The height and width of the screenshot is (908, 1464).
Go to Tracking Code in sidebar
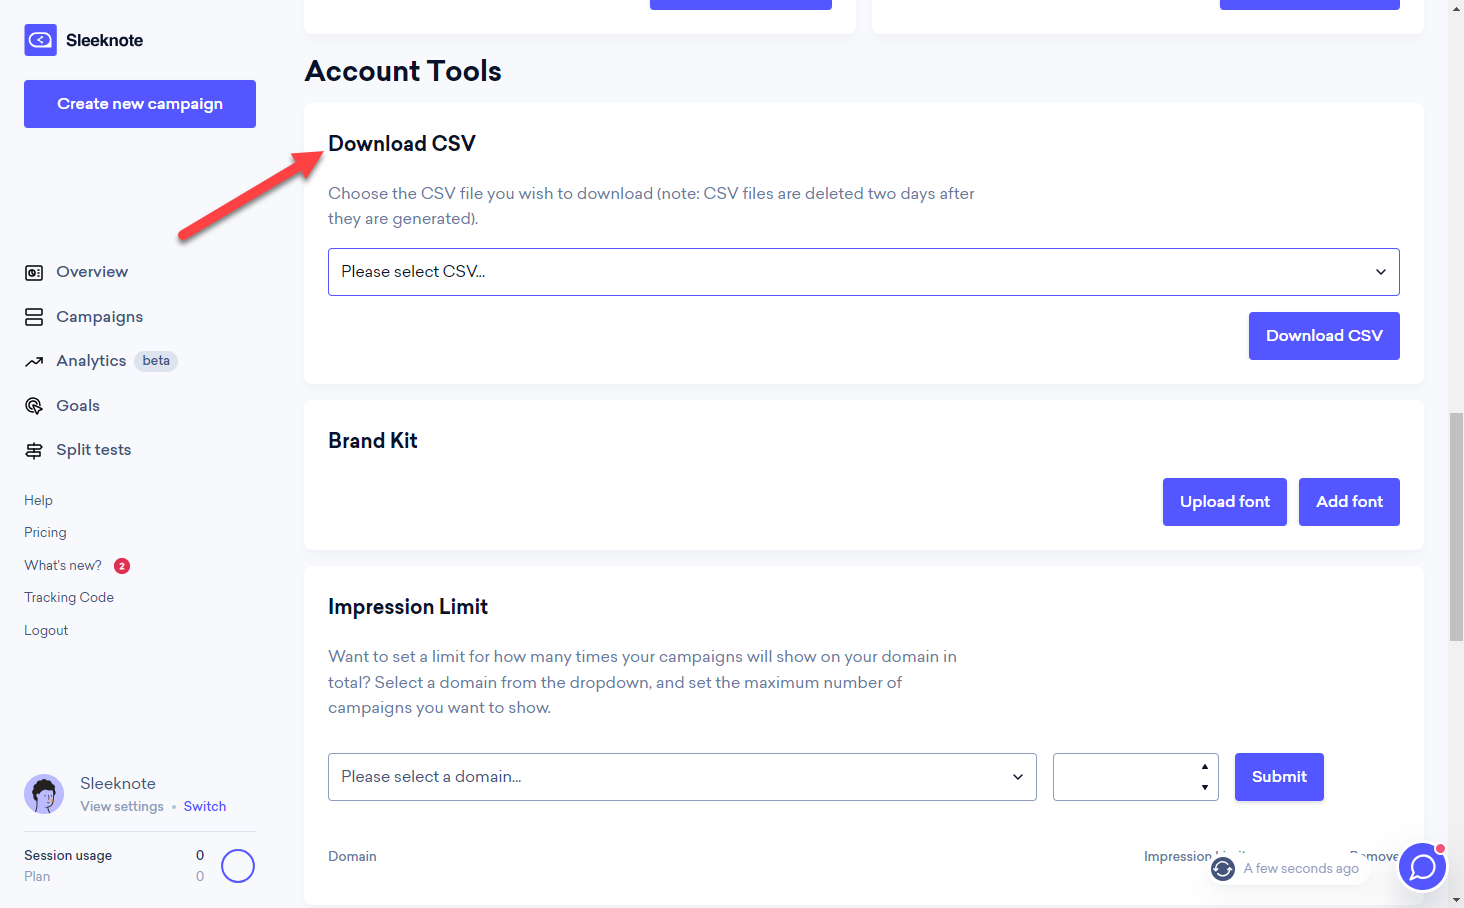(x=69, y=597)
